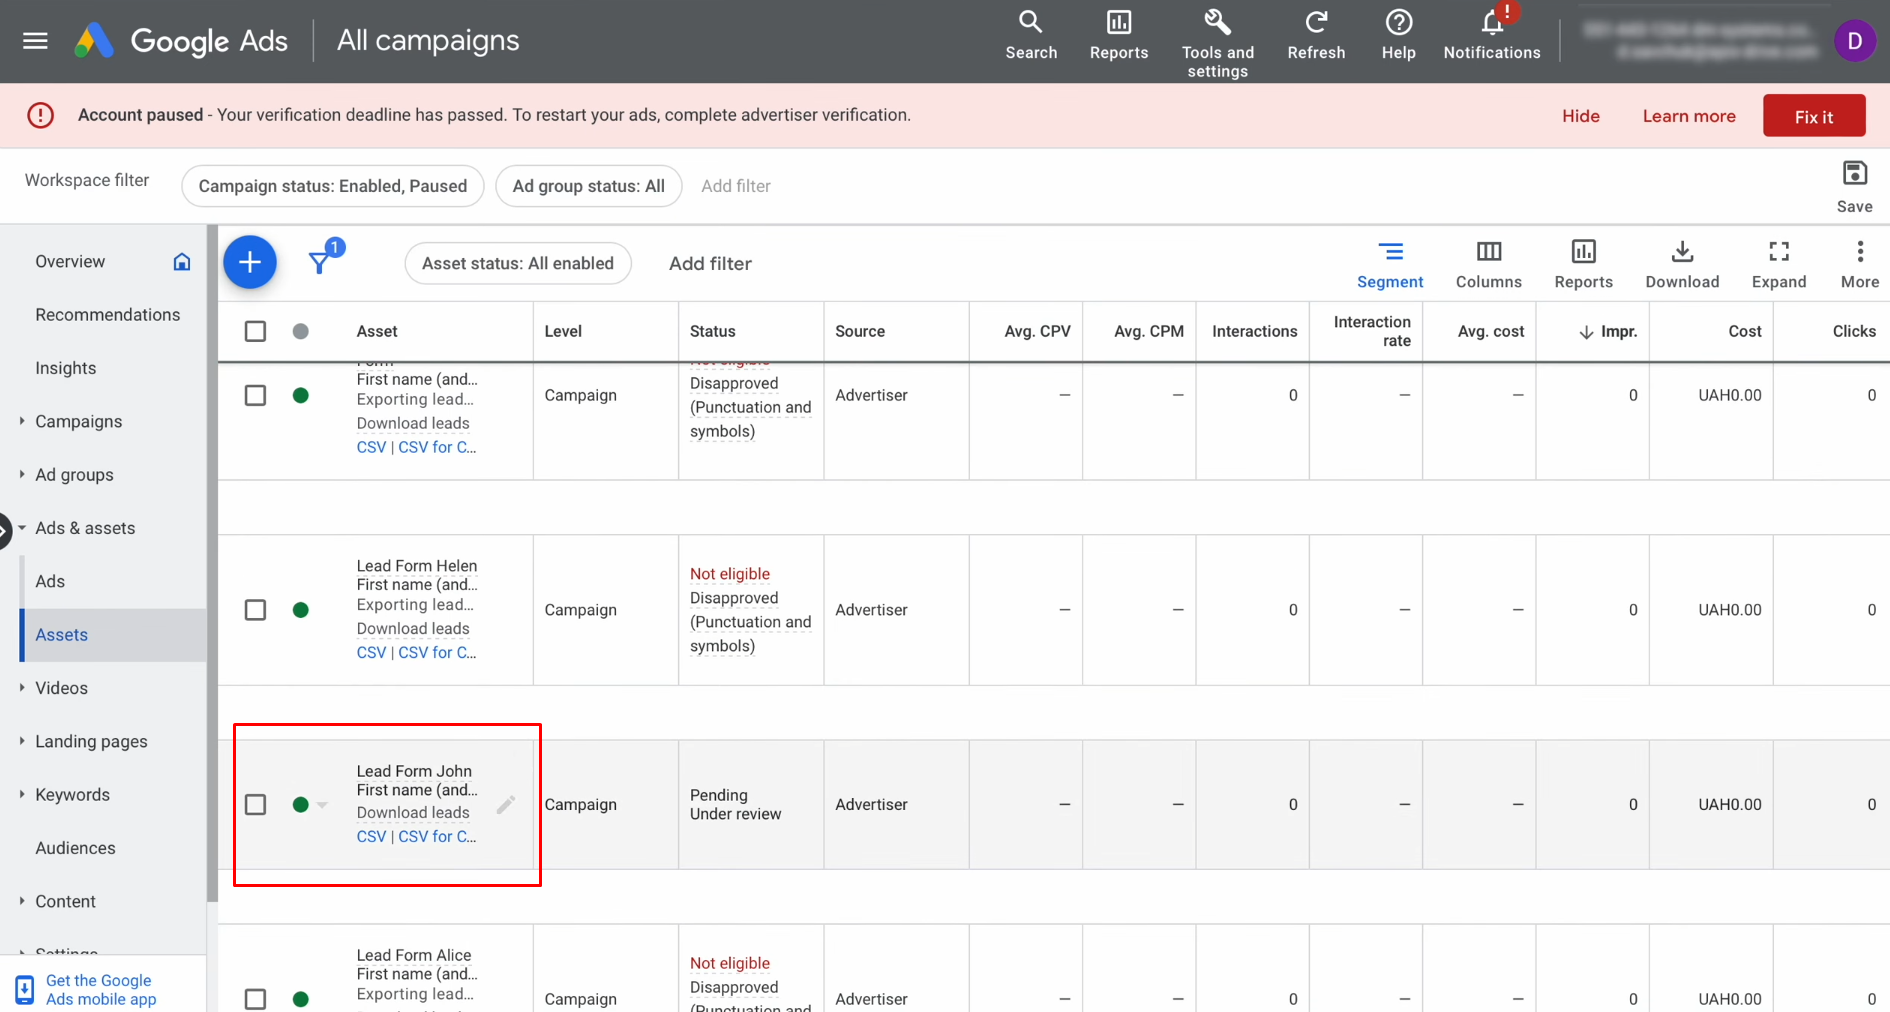
Task: Click the sidebar collapse arrow handle
Action: 5,530
